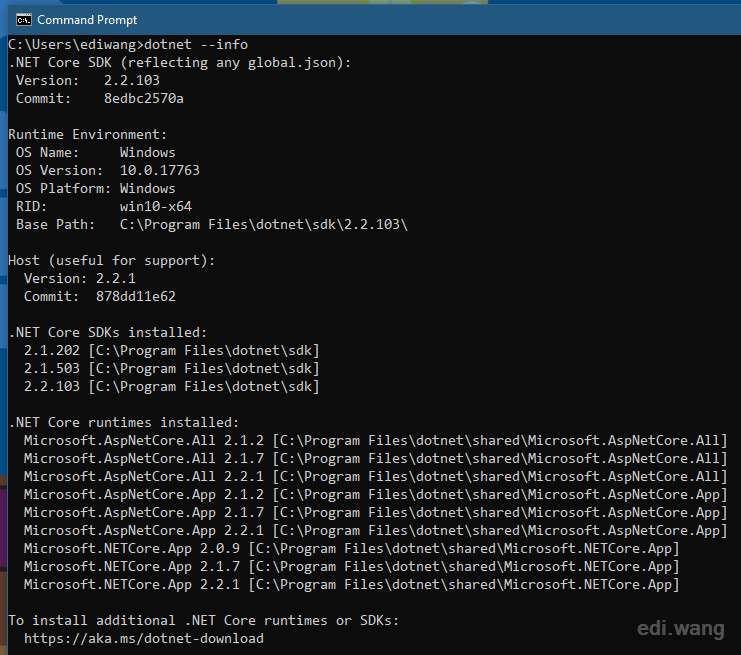741x655 pixels.
Task: Click the OS Version 10.0.17763 value
Action: tap(160, 170)
